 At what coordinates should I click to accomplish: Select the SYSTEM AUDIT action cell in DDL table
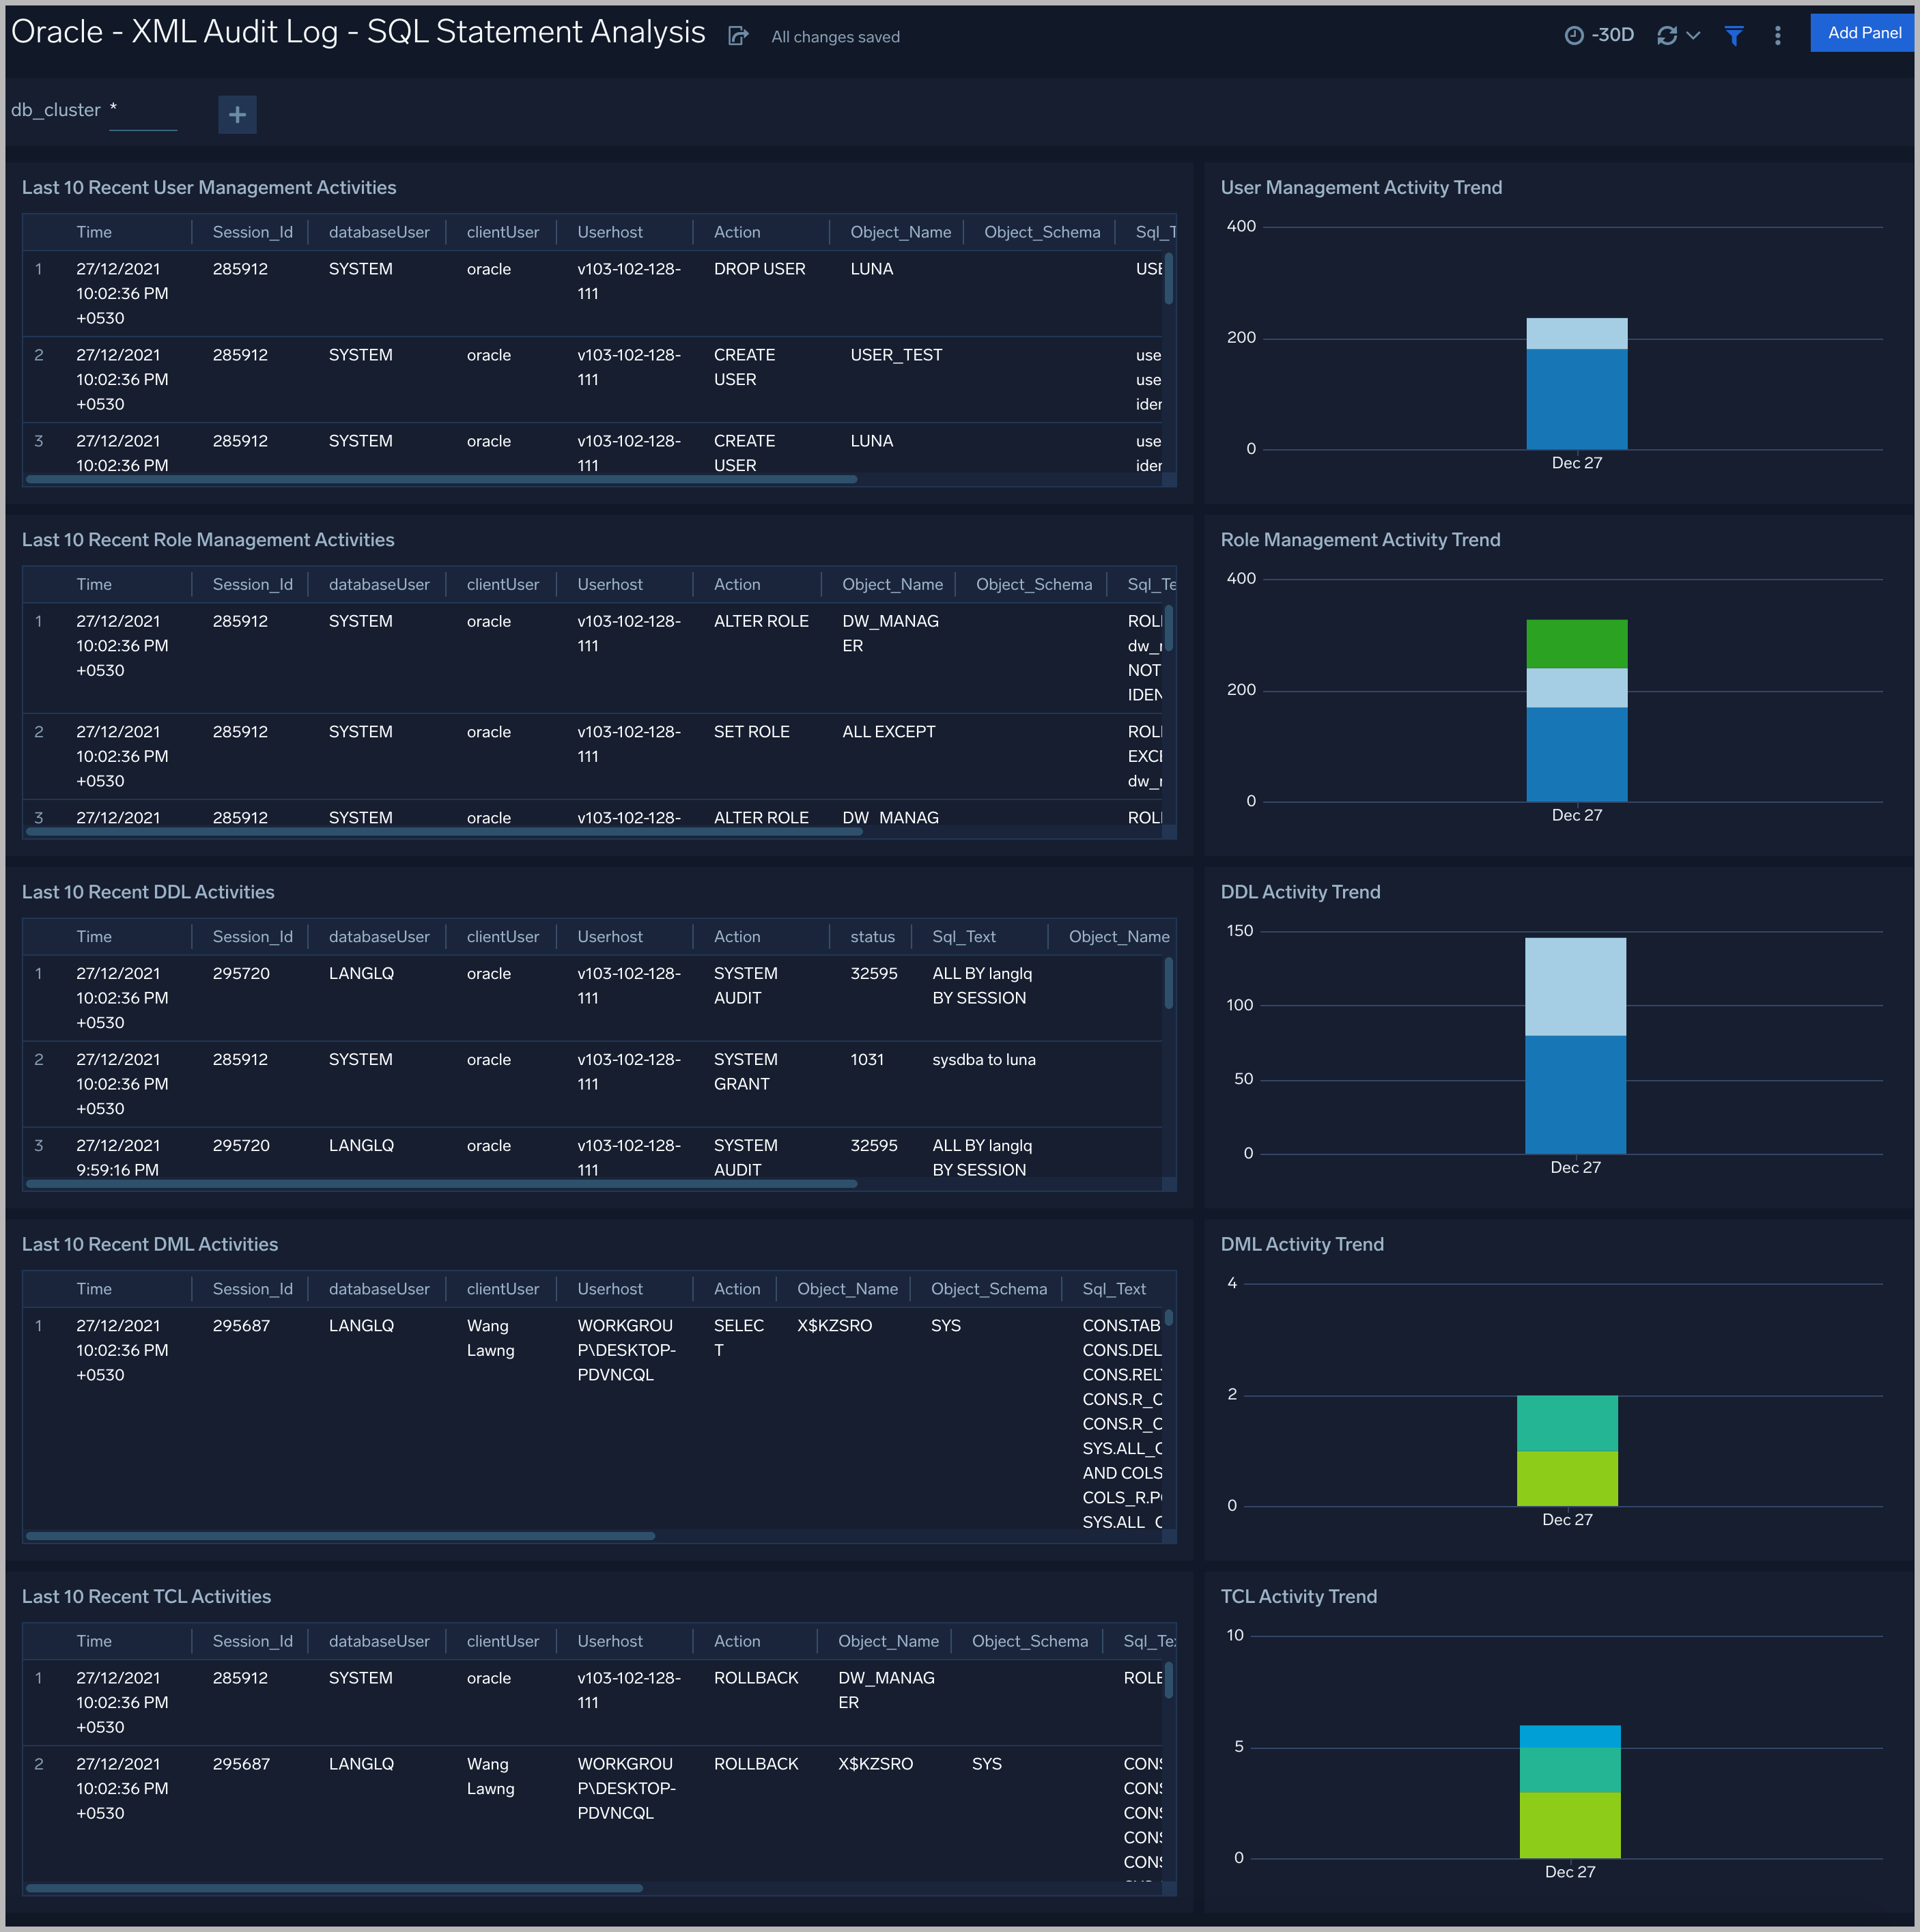coord(745,985)
